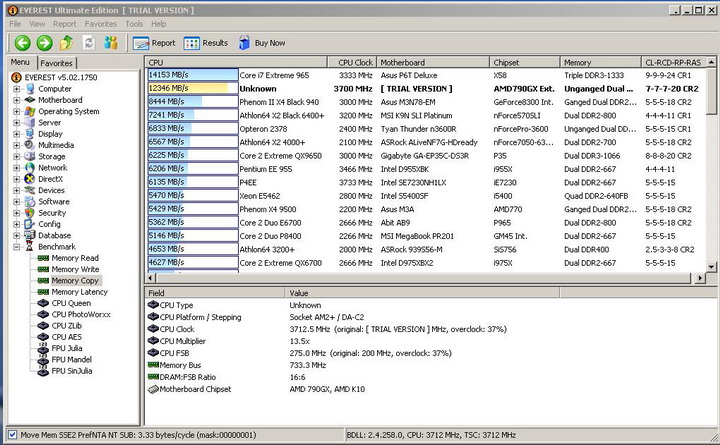
Task: Open the CPU AES benchmark
Action: pos(67,337)
